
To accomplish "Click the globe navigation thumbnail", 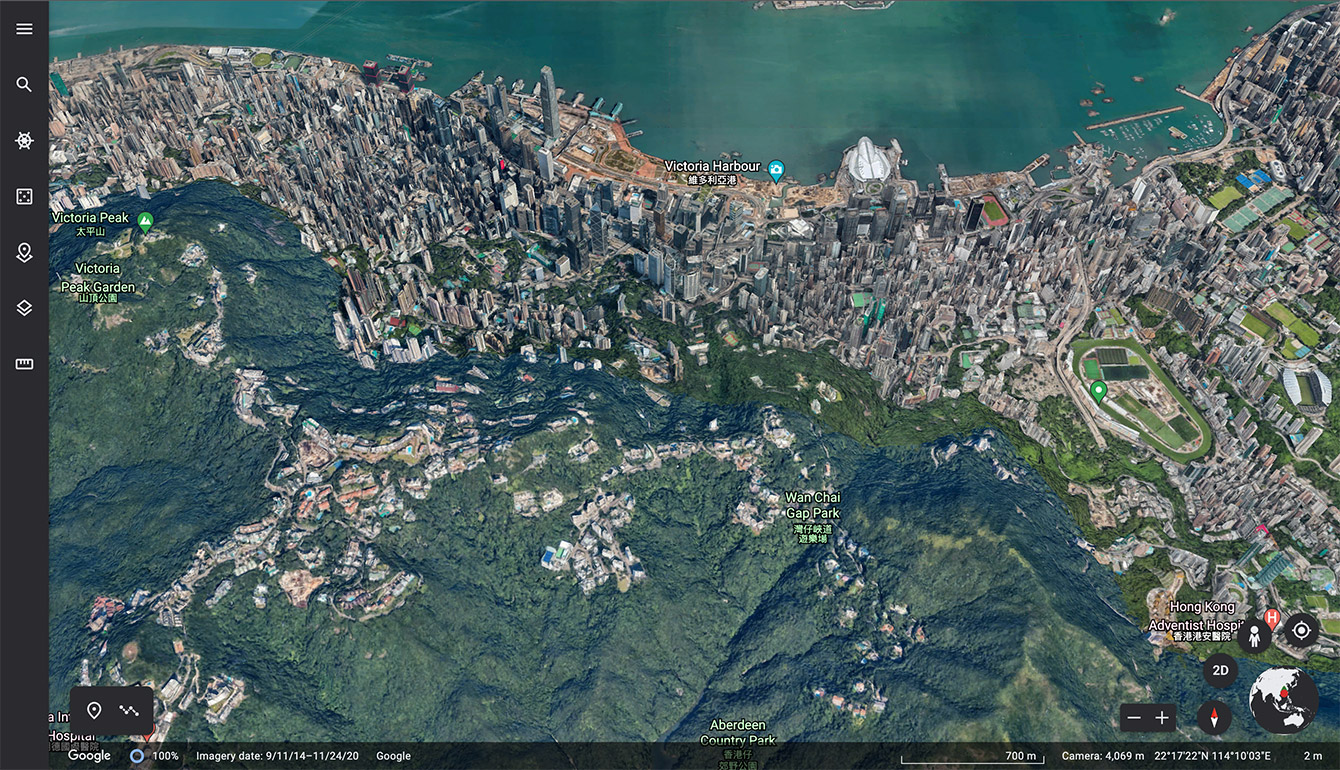I will click(x=1284, y=701).
